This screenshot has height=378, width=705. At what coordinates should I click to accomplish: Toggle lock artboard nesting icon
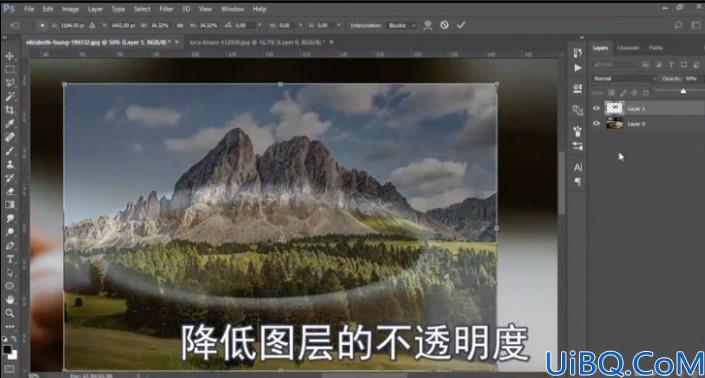click(x=646, y=93)
